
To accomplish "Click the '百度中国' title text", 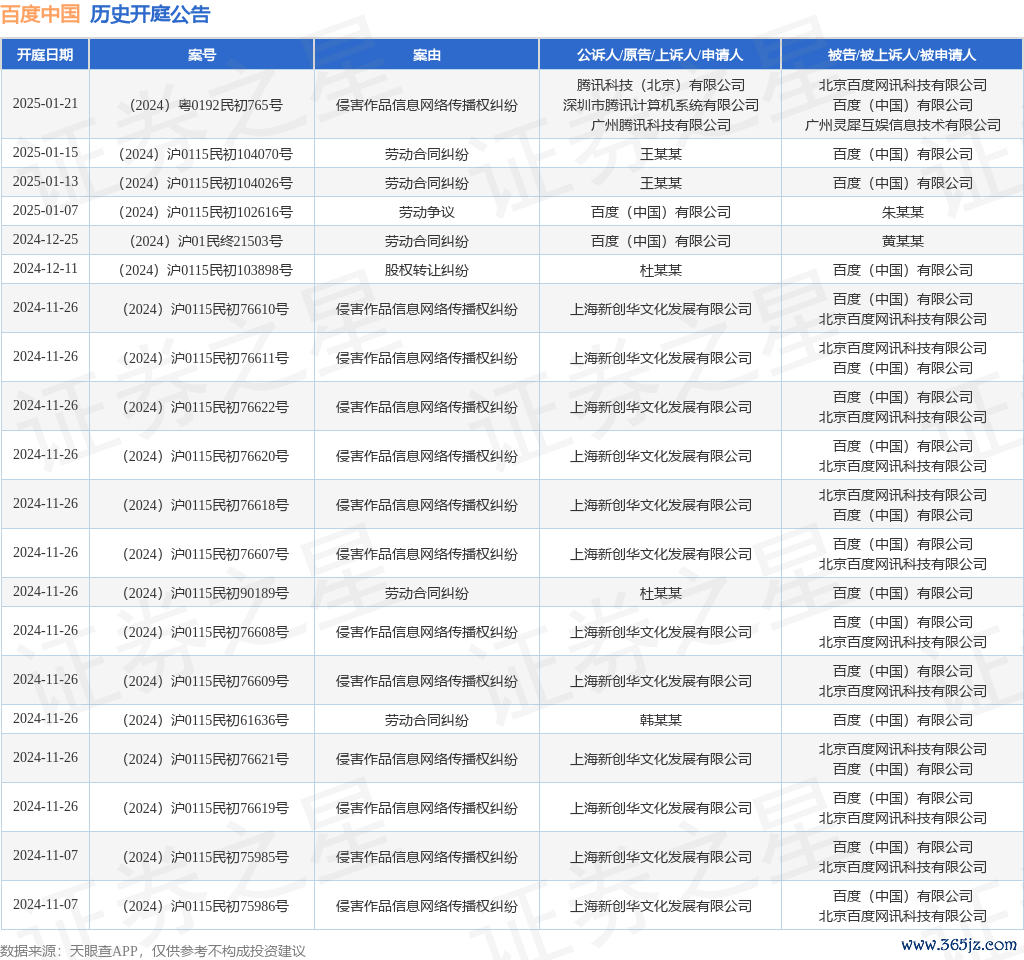I will [40, 14].
